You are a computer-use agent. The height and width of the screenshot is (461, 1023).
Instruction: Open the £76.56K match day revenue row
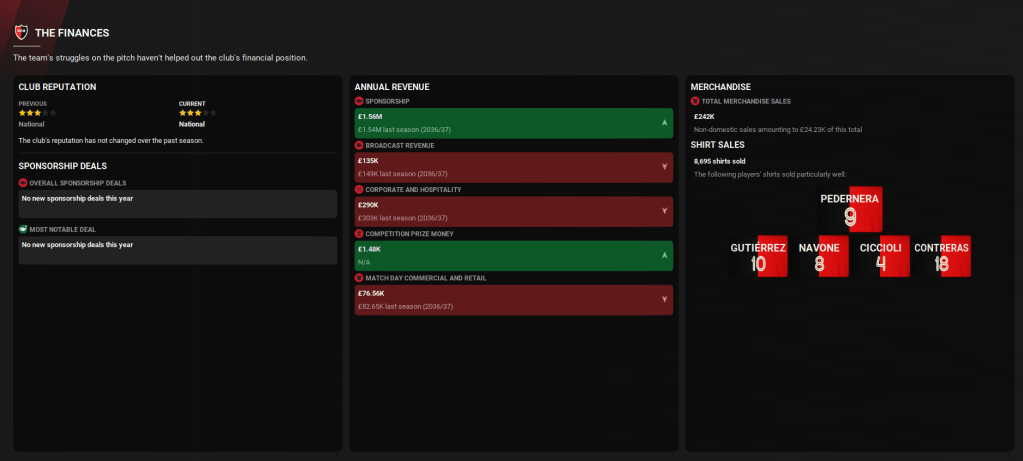pyautogui.click(x=513, y=299)
